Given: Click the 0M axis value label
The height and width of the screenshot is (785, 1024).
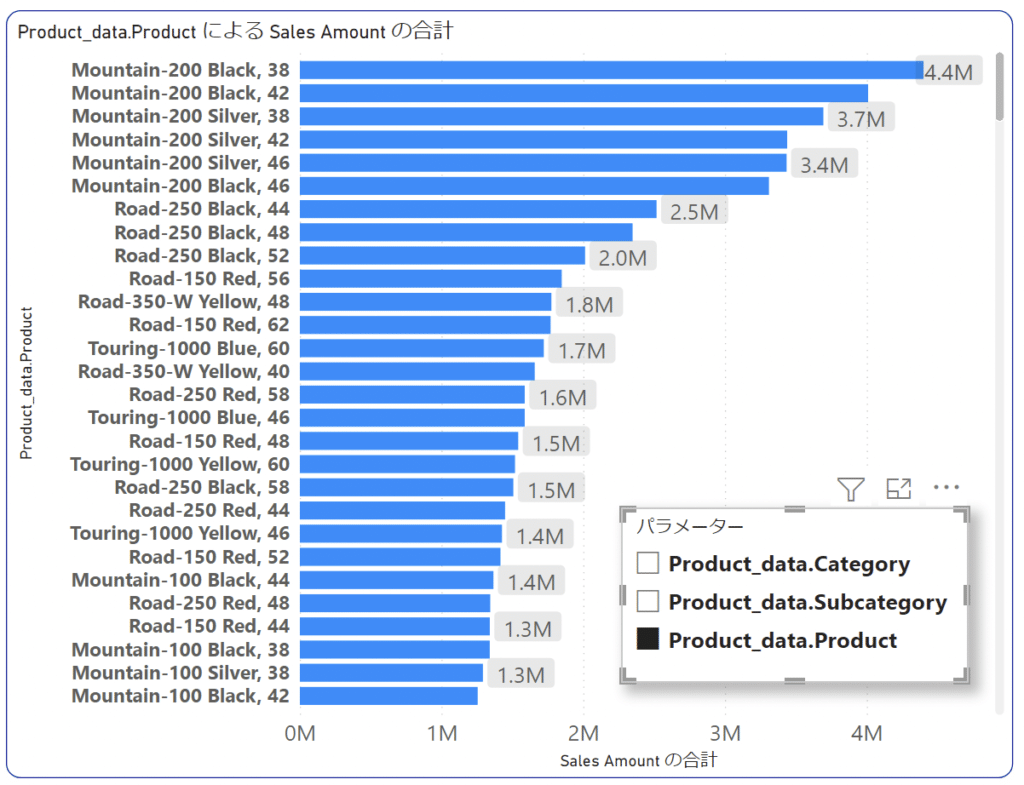Looking at the screenshot, I should (298, 733).
